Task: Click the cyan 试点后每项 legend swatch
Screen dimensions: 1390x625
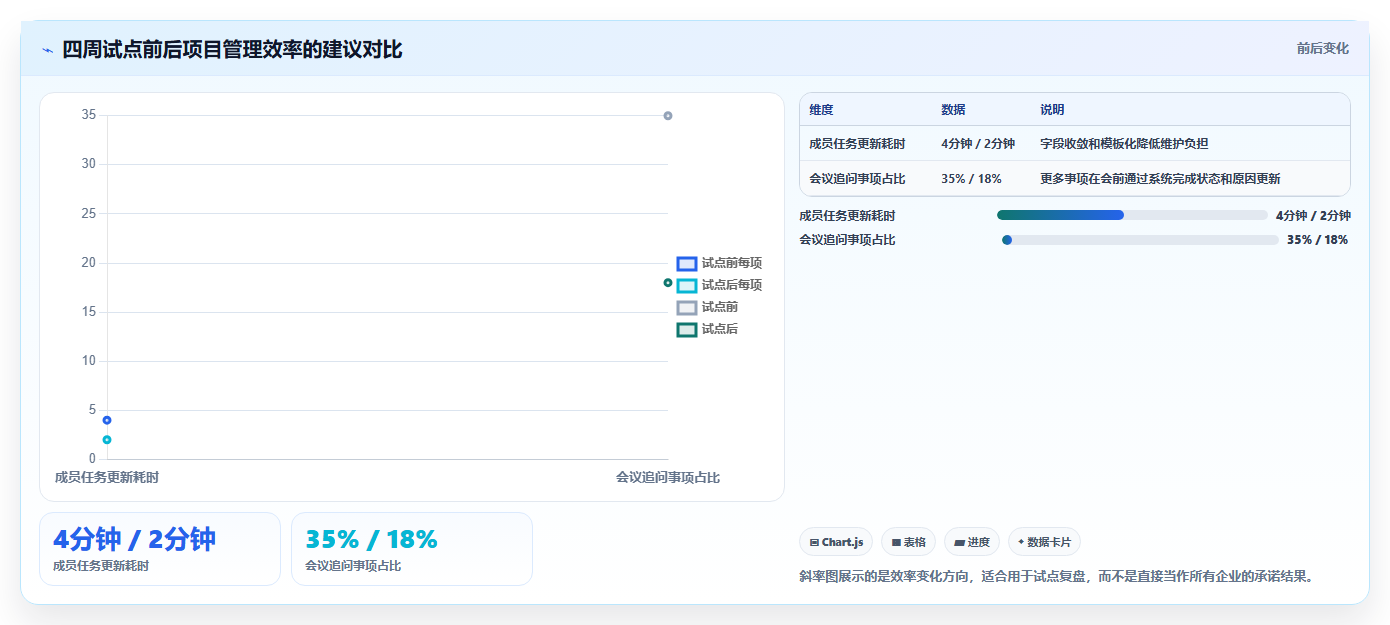Action: (686, 286)
